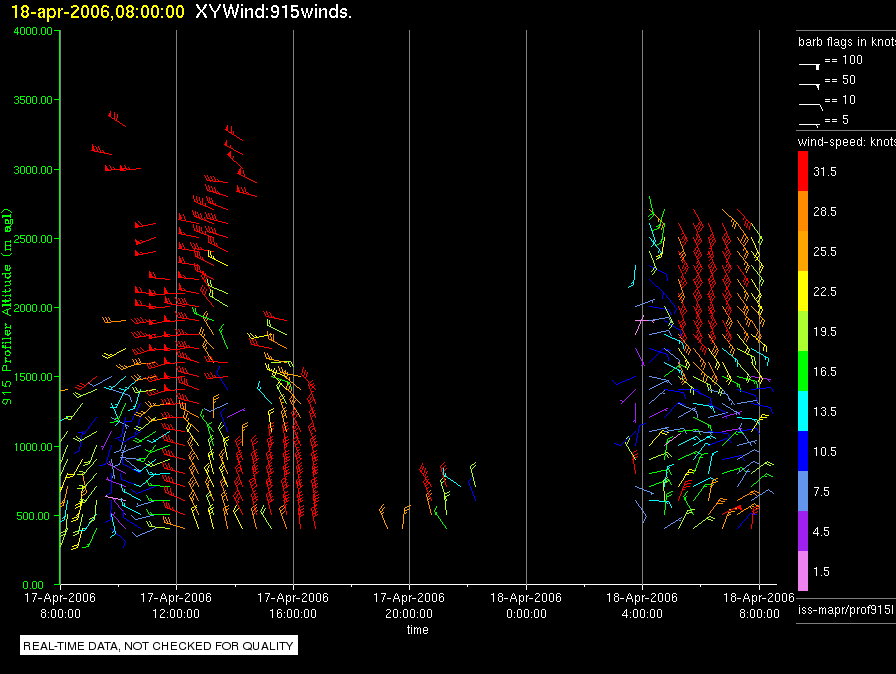Click the 100-knot barb flag legend symbol

809,66
